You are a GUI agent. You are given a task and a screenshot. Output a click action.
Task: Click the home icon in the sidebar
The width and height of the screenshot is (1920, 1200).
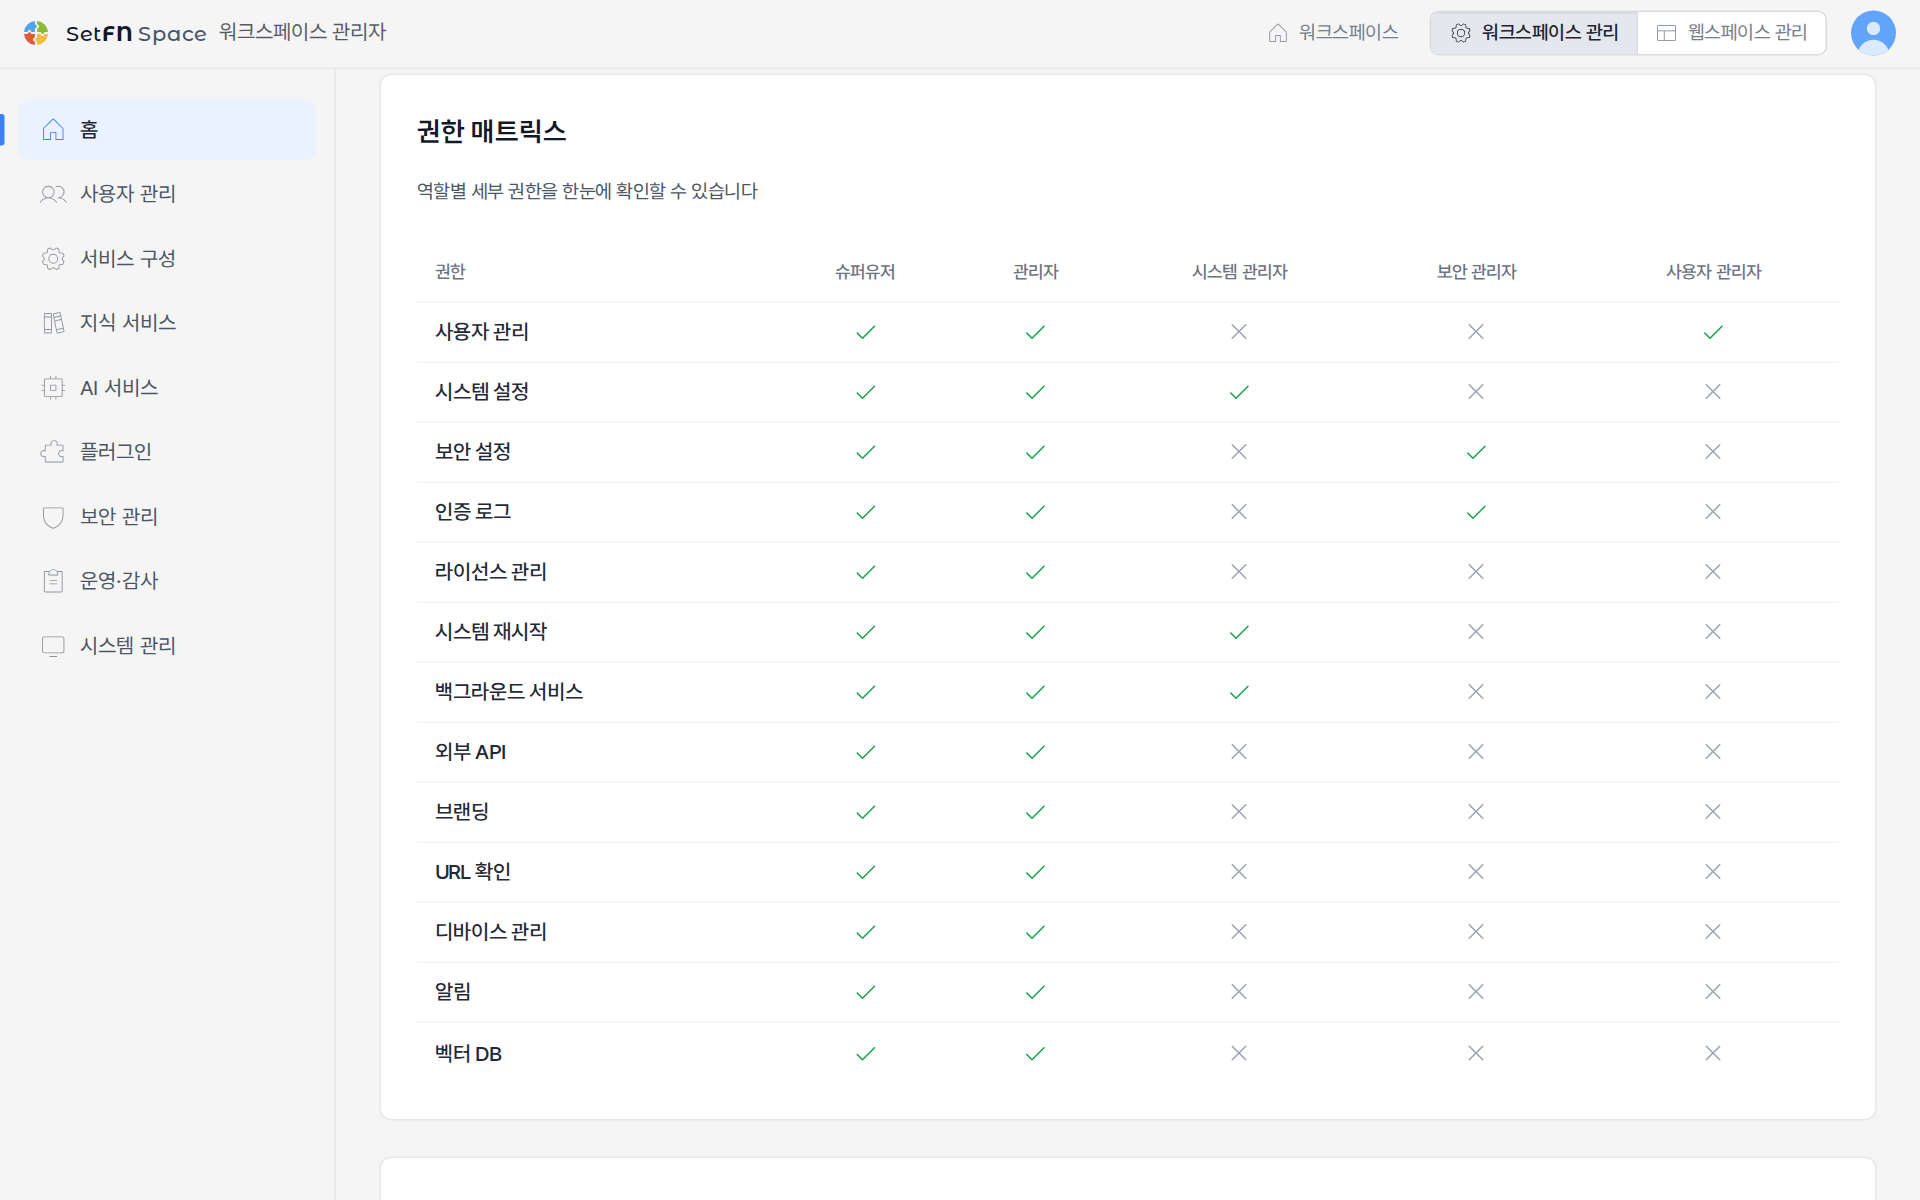pyautogui.click(x=53, y=130)
